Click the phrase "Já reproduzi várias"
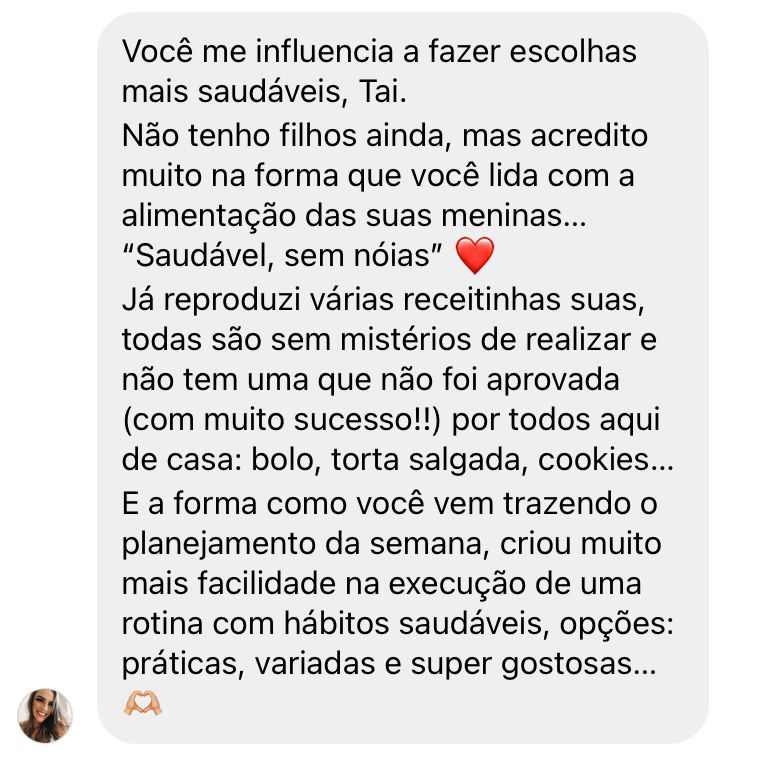767x760 pixels. point(258,300)
